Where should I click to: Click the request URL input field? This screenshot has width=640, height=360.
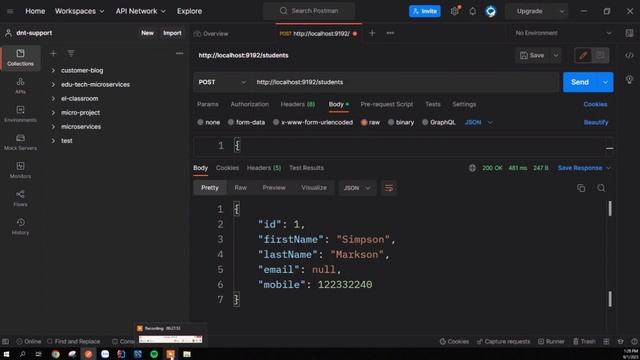pos(405,82)
